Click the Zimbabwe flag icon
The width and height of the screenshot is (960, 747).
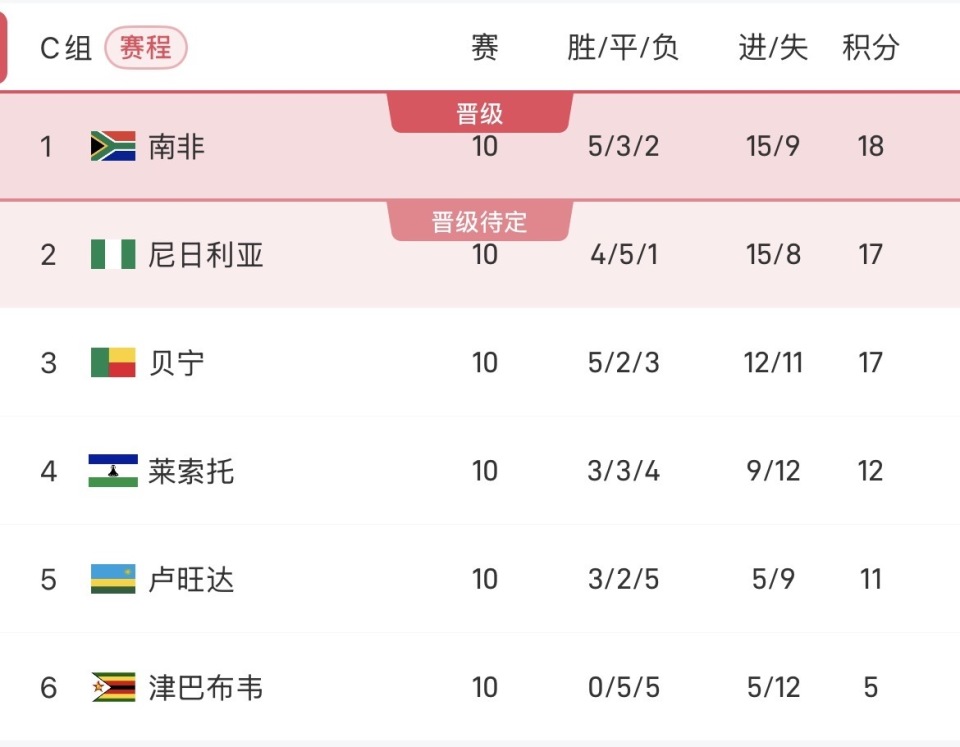[113, 687]
